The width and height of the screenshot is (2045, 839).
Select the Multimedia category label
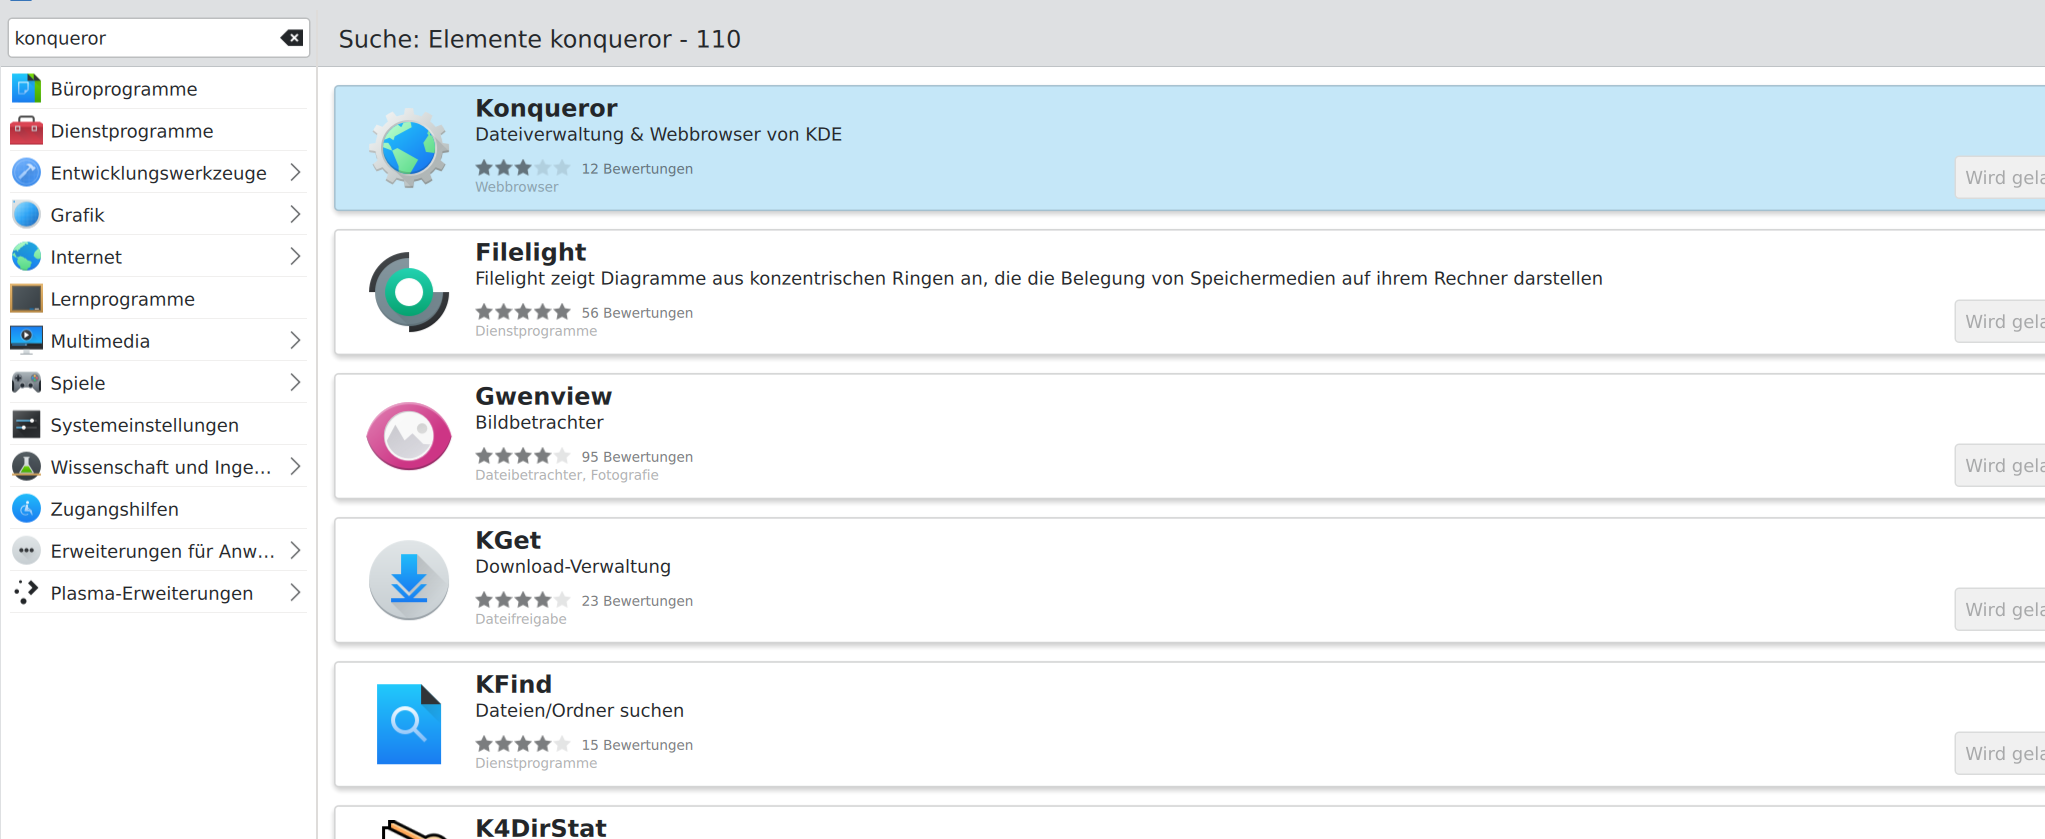pos(100,341)
